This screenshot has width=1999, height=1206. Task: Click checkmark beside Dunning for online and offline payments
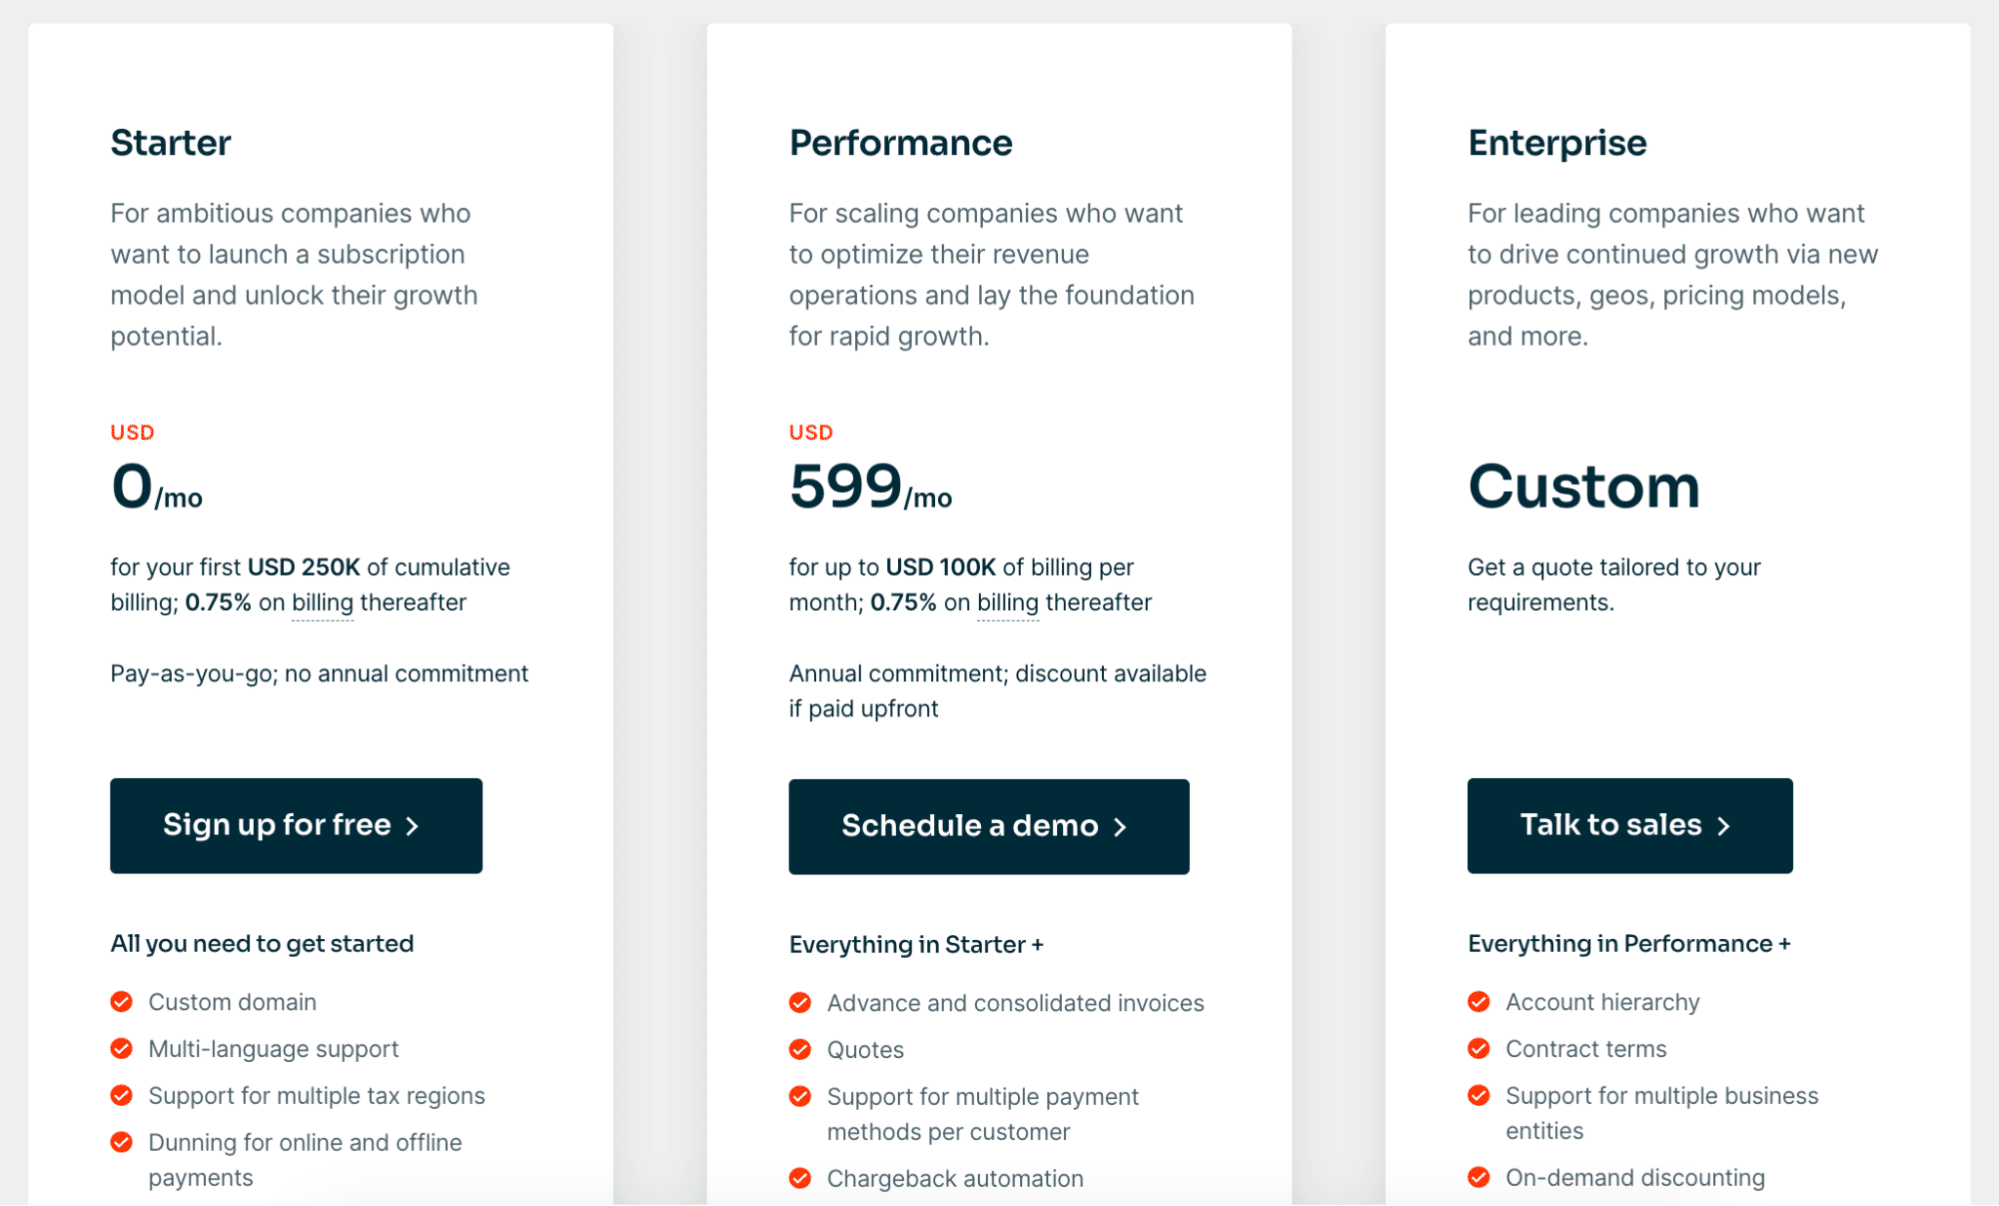[x=122, y=1143]
